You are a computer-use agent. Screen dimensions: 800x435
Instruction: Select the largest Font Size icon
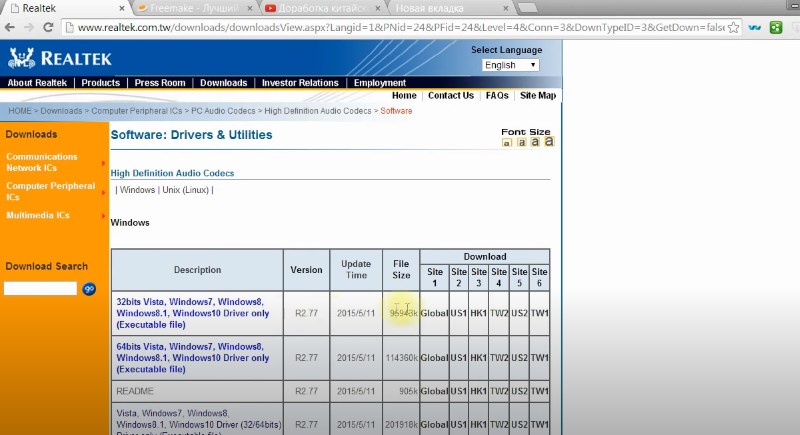click(548, 142)
